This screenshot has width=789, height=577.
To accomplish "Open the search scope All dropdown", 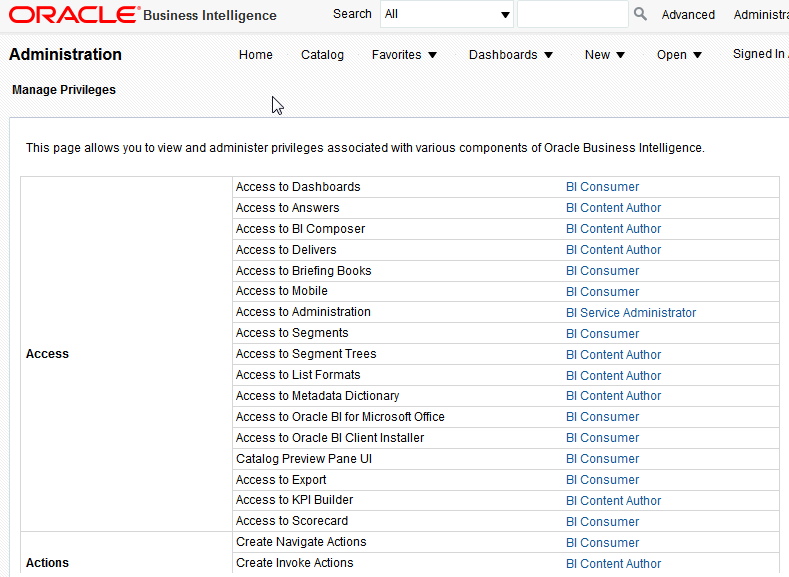I will click(x=447, y=14).
